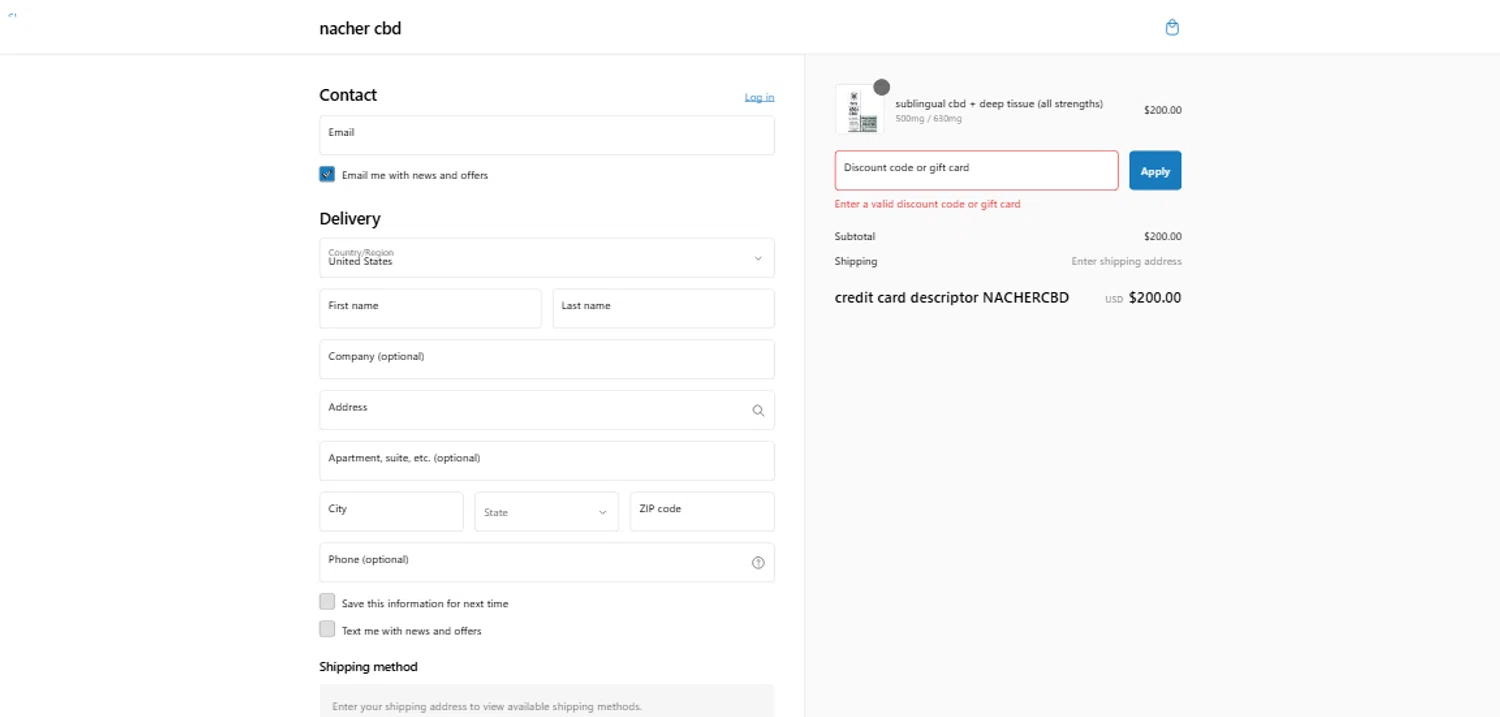
Task: Click the Log in link
Action: pyautogui.click(x=759, y=97)
